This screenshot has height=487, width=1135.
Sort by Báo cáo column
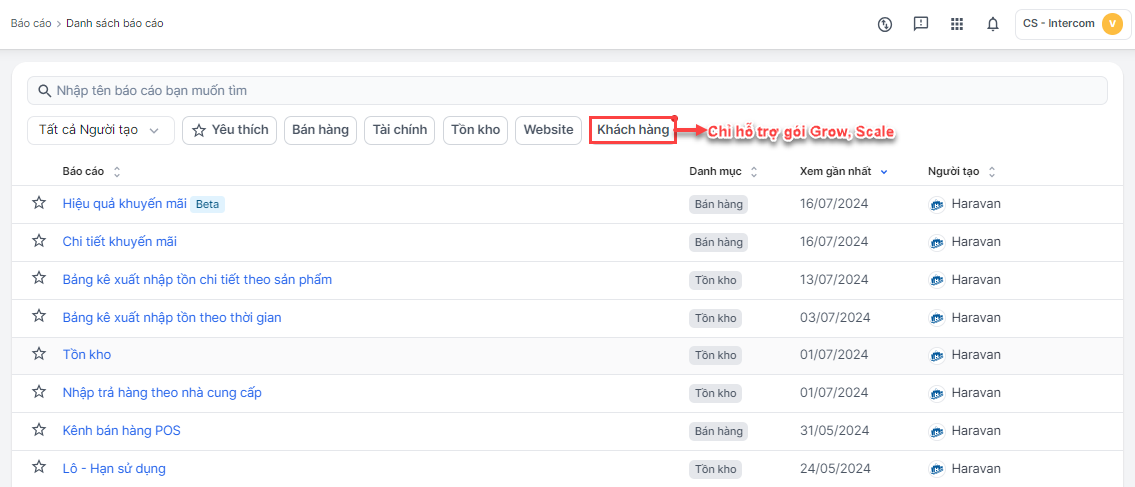91,171
